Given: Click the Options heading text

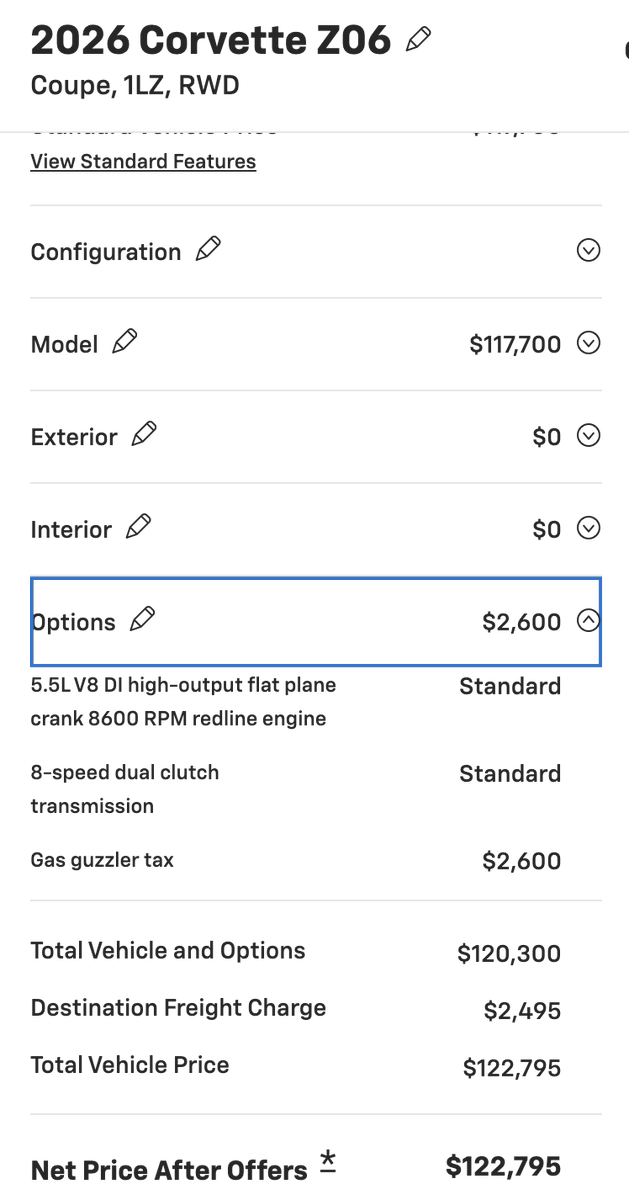Looking at the screenshot, I should click(x=74, y=622).
